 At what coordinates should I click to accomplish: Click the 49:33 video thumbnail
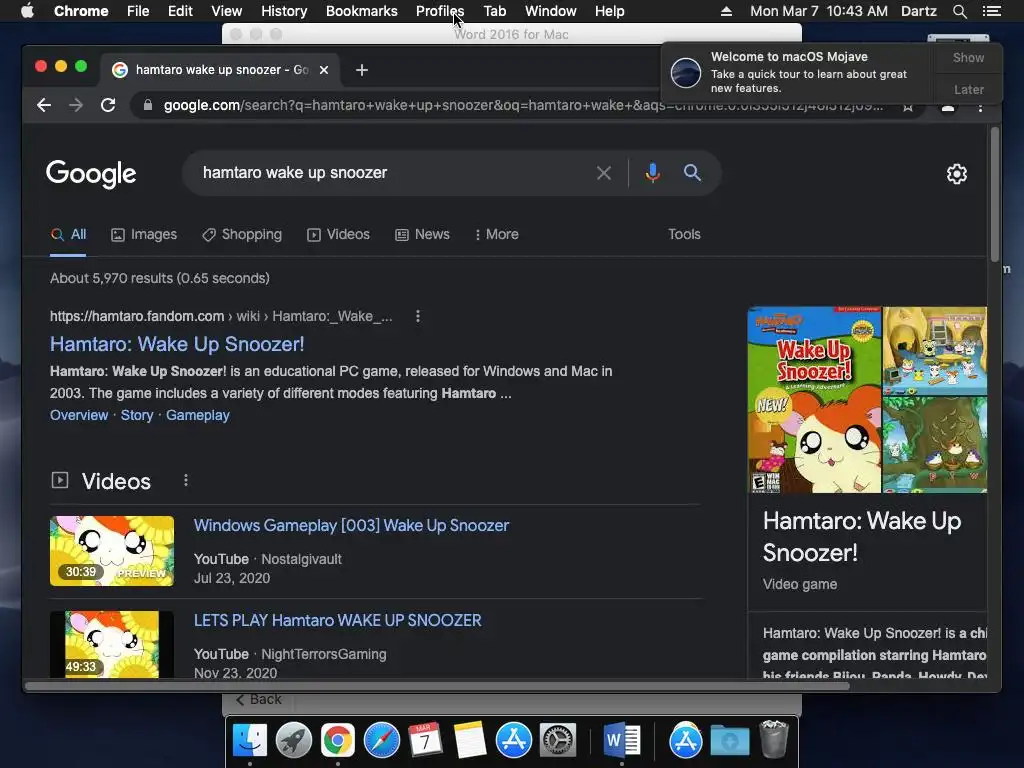112,644
